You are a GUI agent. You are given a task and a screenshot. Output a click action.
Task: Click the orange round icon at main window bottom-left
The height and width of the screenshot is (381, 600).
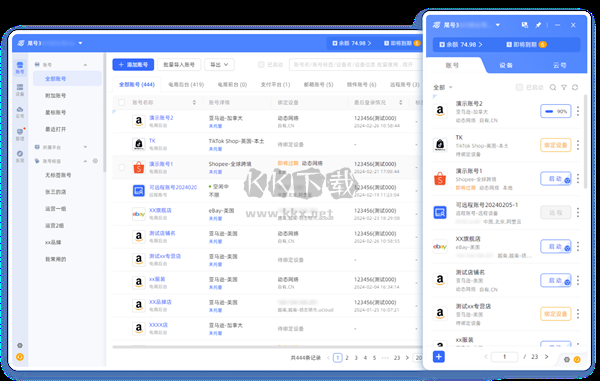point(20,357)
